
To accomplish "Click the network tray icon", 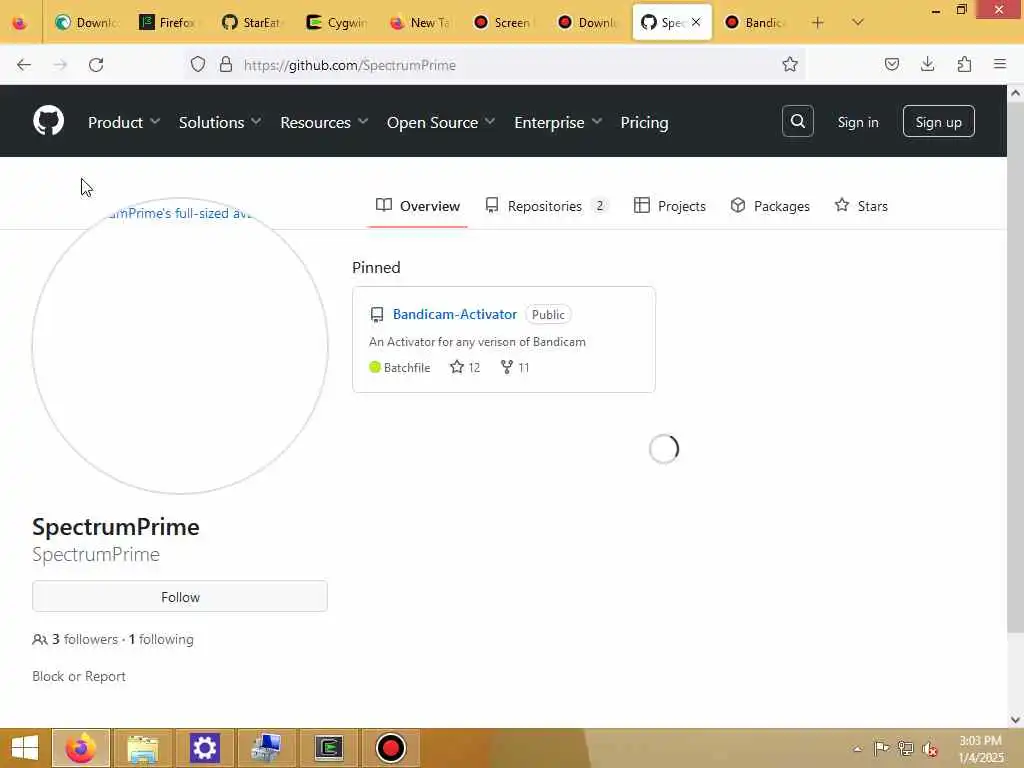I will pyautogui.click(x=905, y=749).
